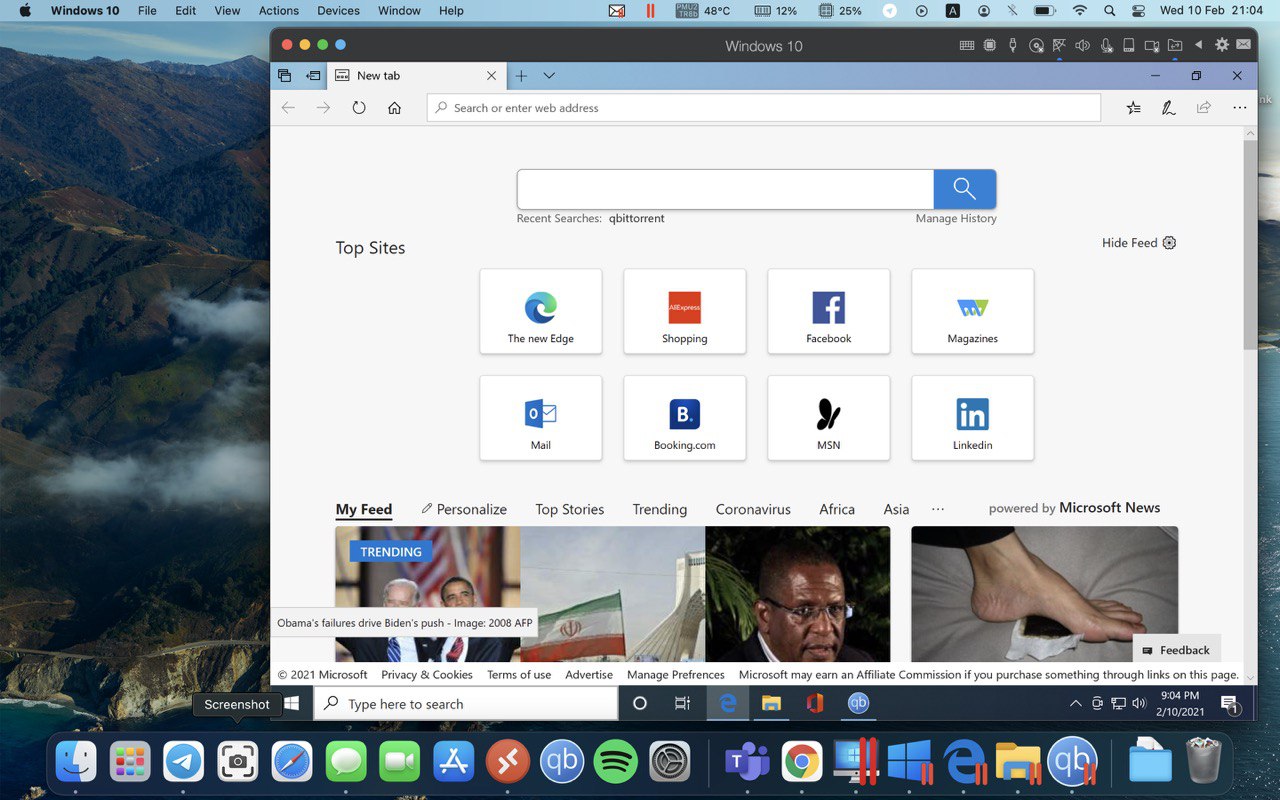1280x800 pixels.
Task: Select the Trending feed tab
Action: click(660, 509)
